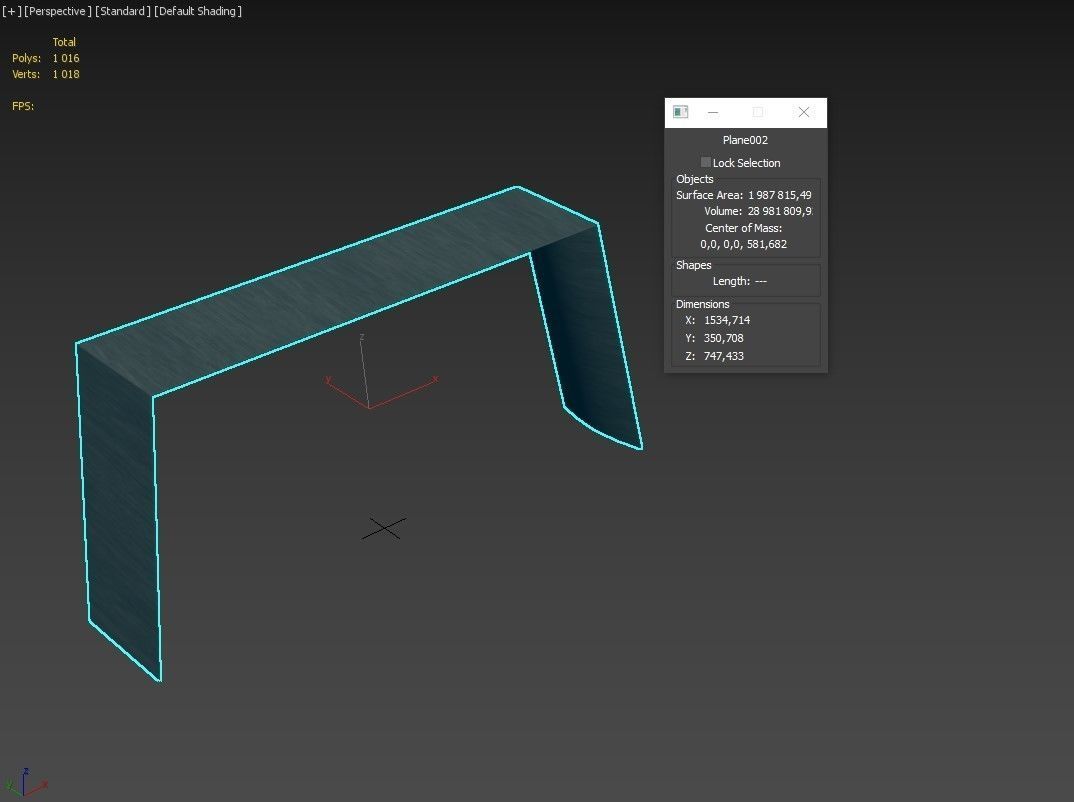Click the Plane002 object name
Image resolution: width=1074 pixels, height=802 pixels.
745,140
